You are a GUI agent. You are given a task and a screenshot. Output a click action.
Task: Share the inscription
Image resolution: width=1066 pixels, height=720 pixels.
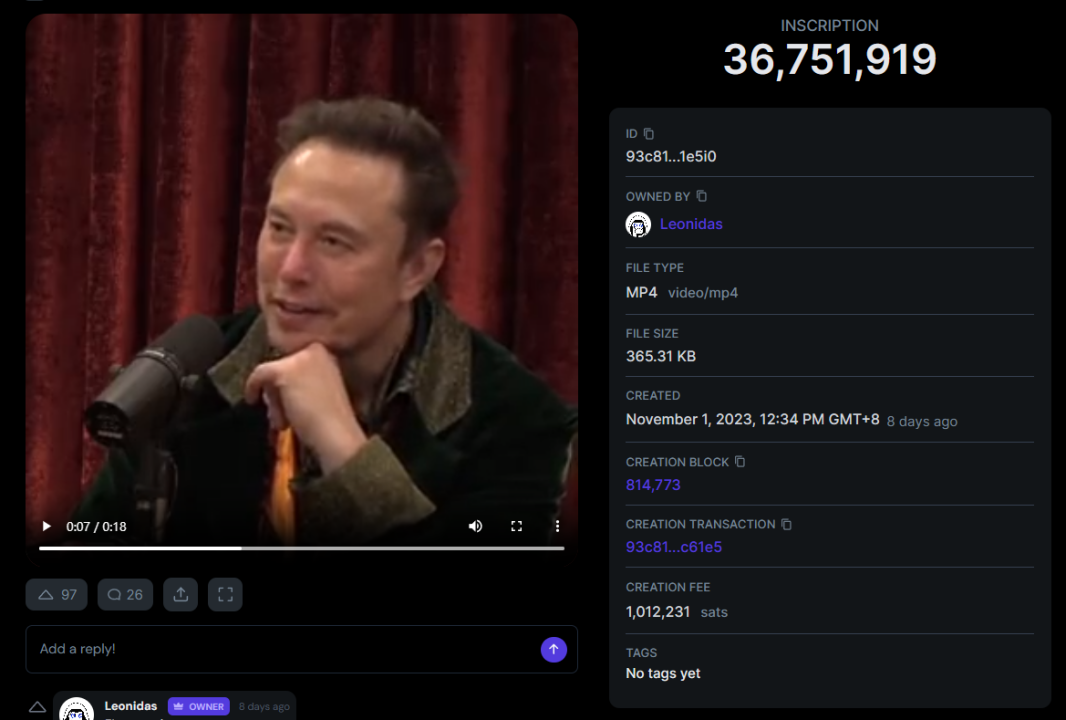point(181,594)
